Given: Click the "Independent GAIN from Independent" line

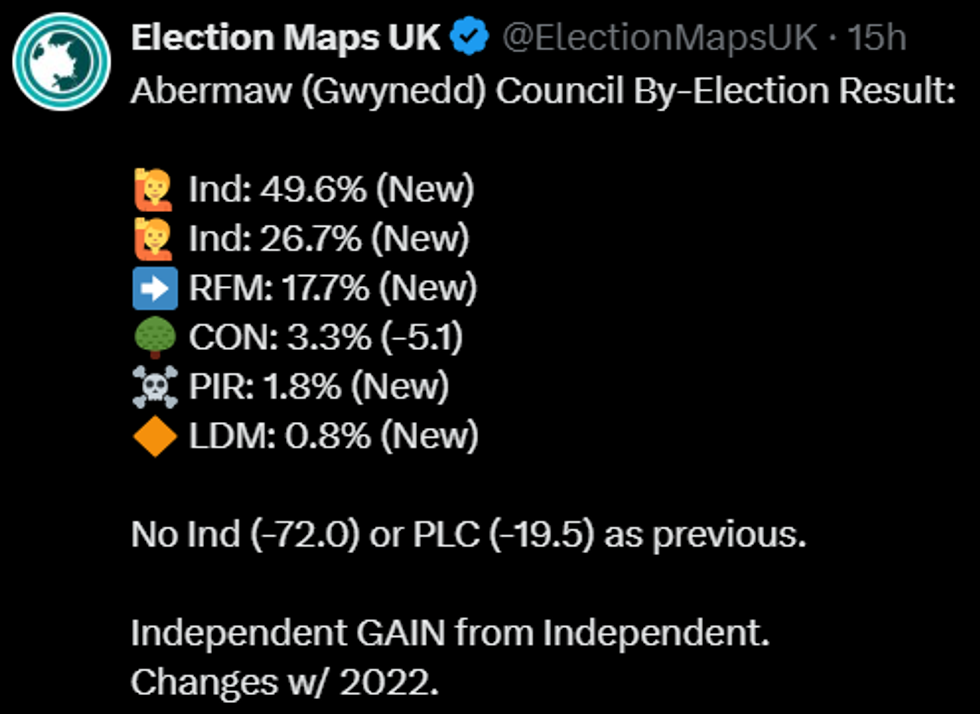Looking at the screenshot, I should pyautogui.click(x=450, y=633).
